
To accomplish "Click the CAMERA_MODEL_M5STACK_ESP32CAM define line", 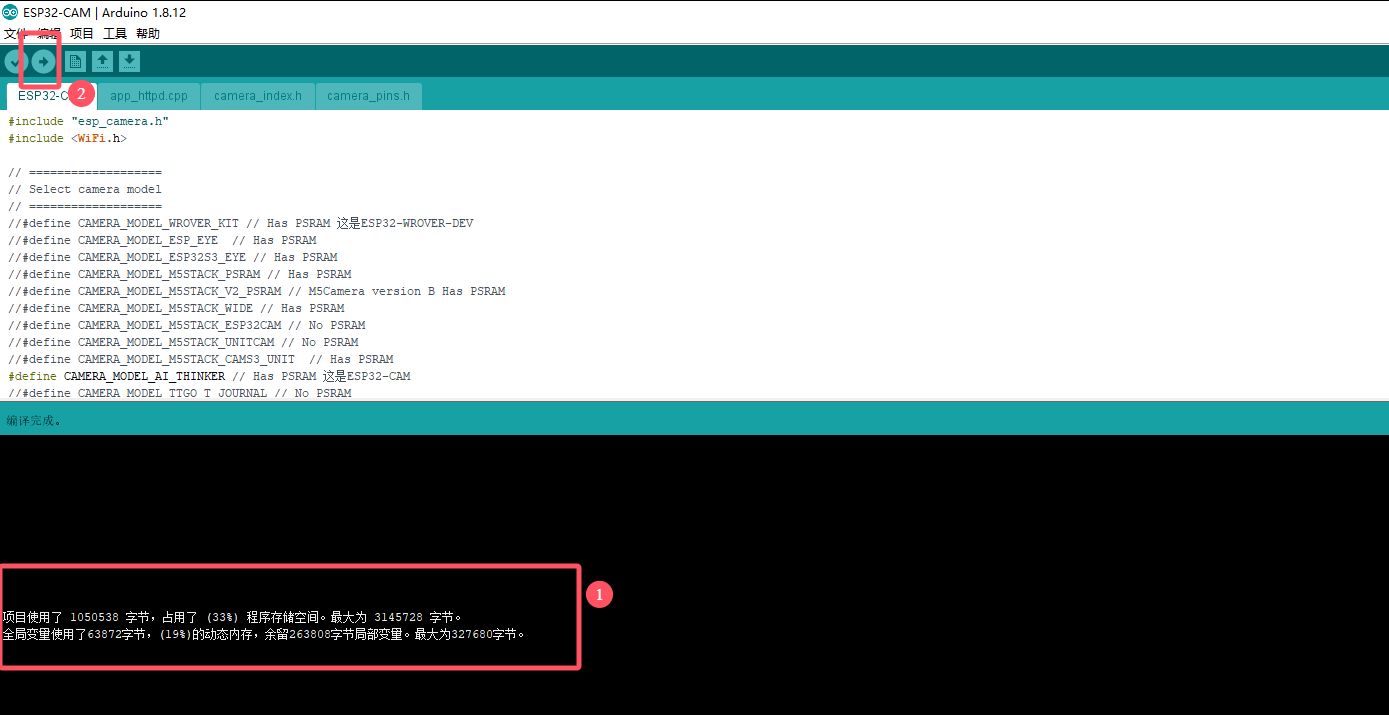I will click(187, 325).
